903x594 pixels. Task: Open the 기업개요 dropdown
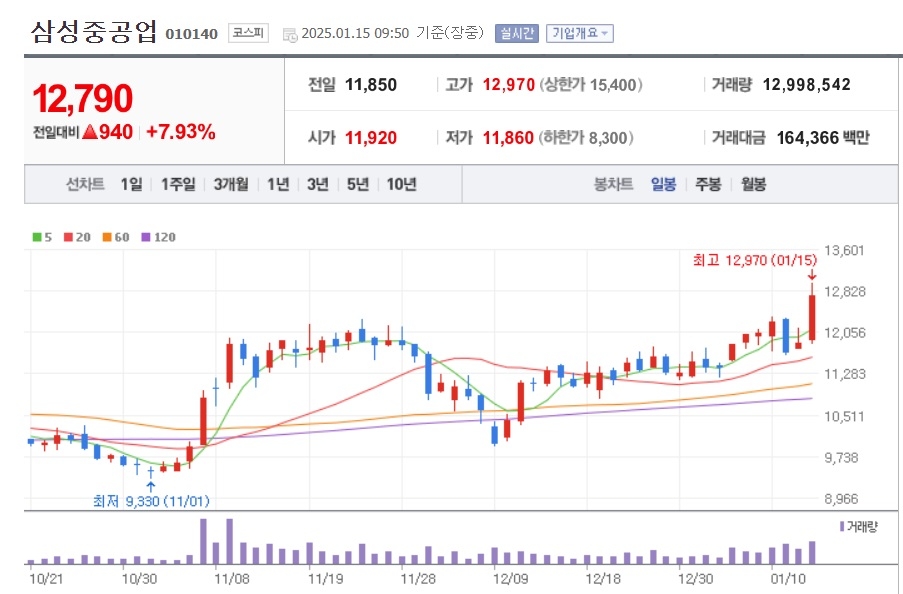click(x=579, y=33)
